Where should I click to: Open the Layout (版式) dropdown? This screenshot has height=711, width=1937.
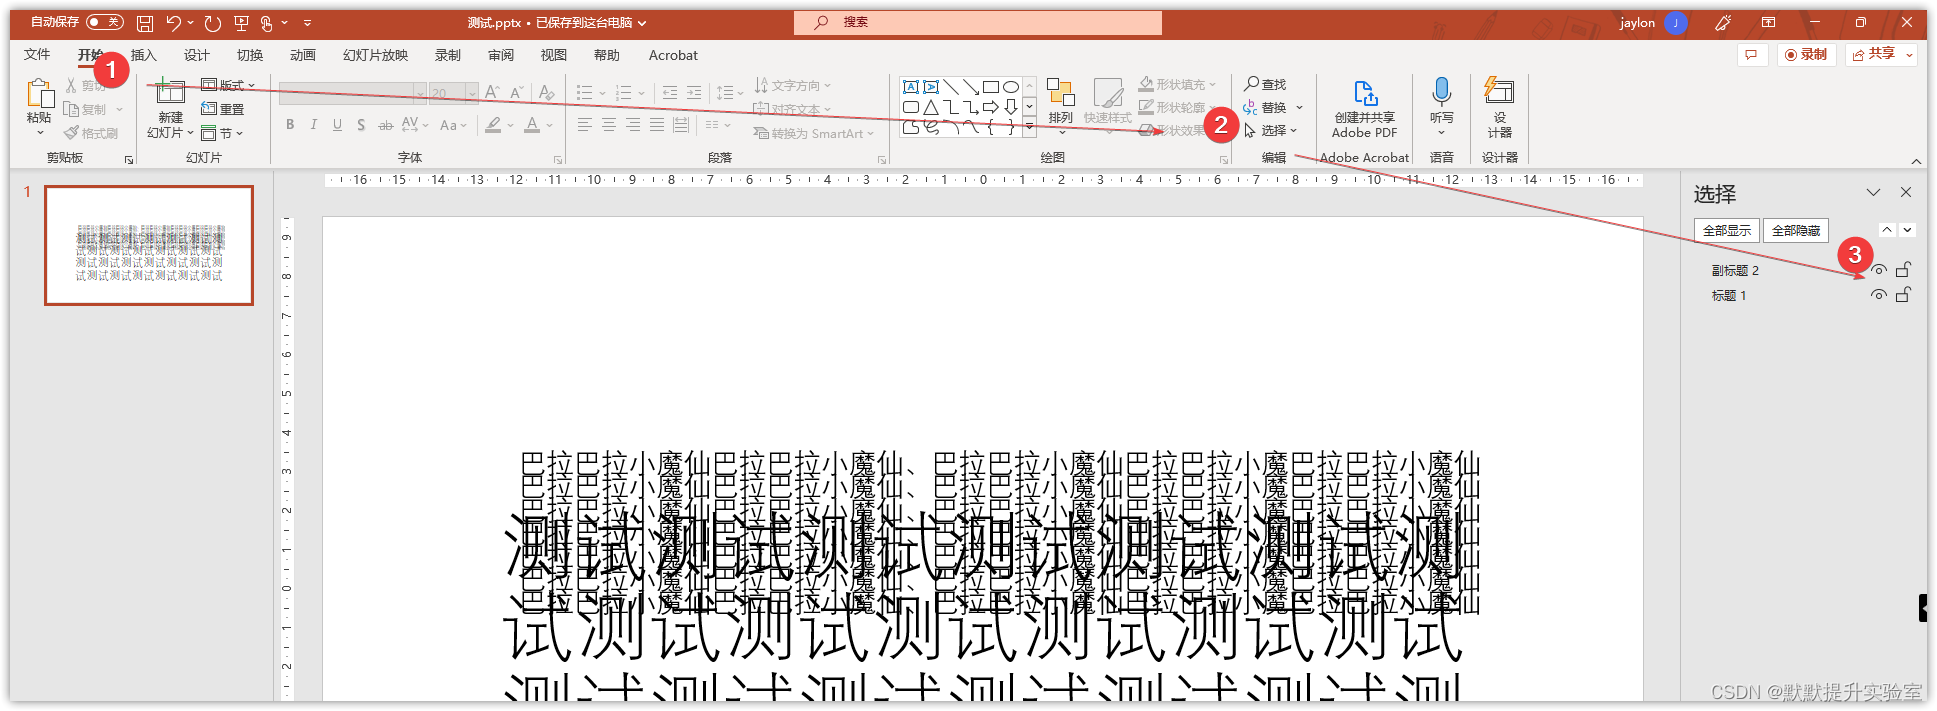pyautogui.click(x=228, y=85)
